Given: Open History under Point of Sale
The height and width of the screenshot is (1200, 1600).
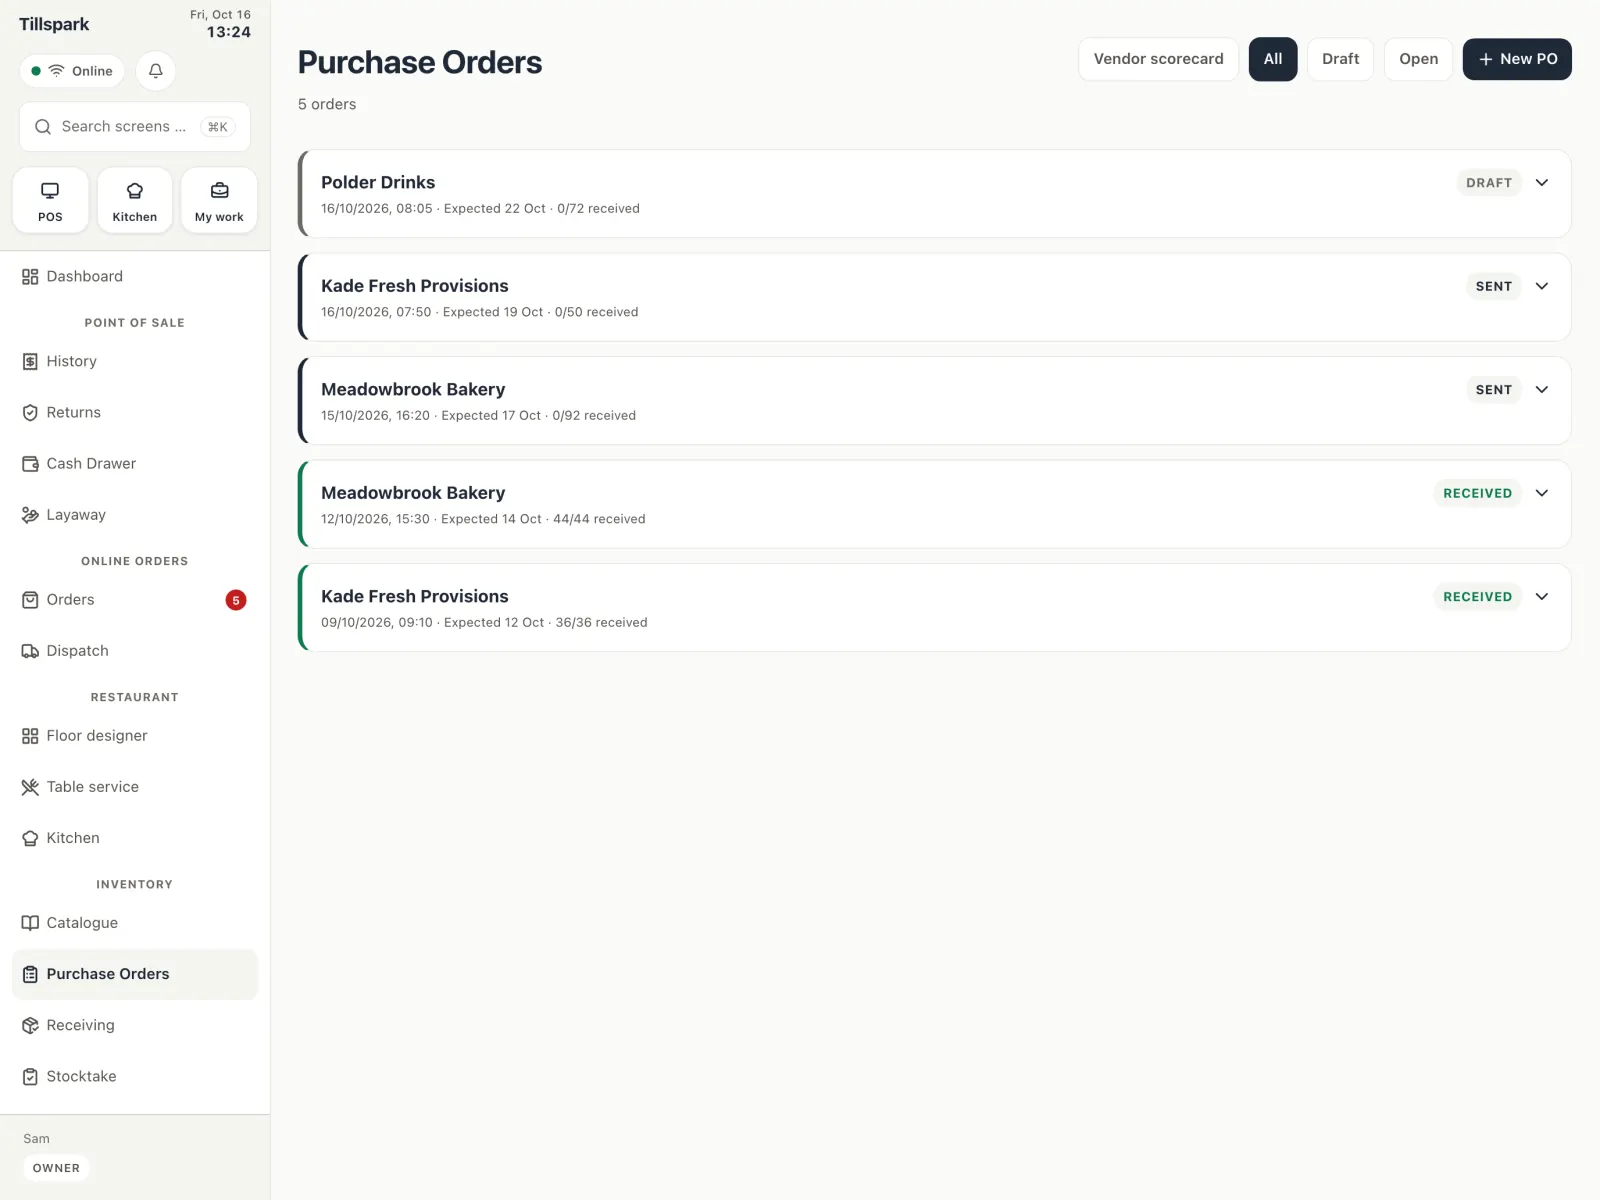Looking at the screenshot, I should [135, 361].
